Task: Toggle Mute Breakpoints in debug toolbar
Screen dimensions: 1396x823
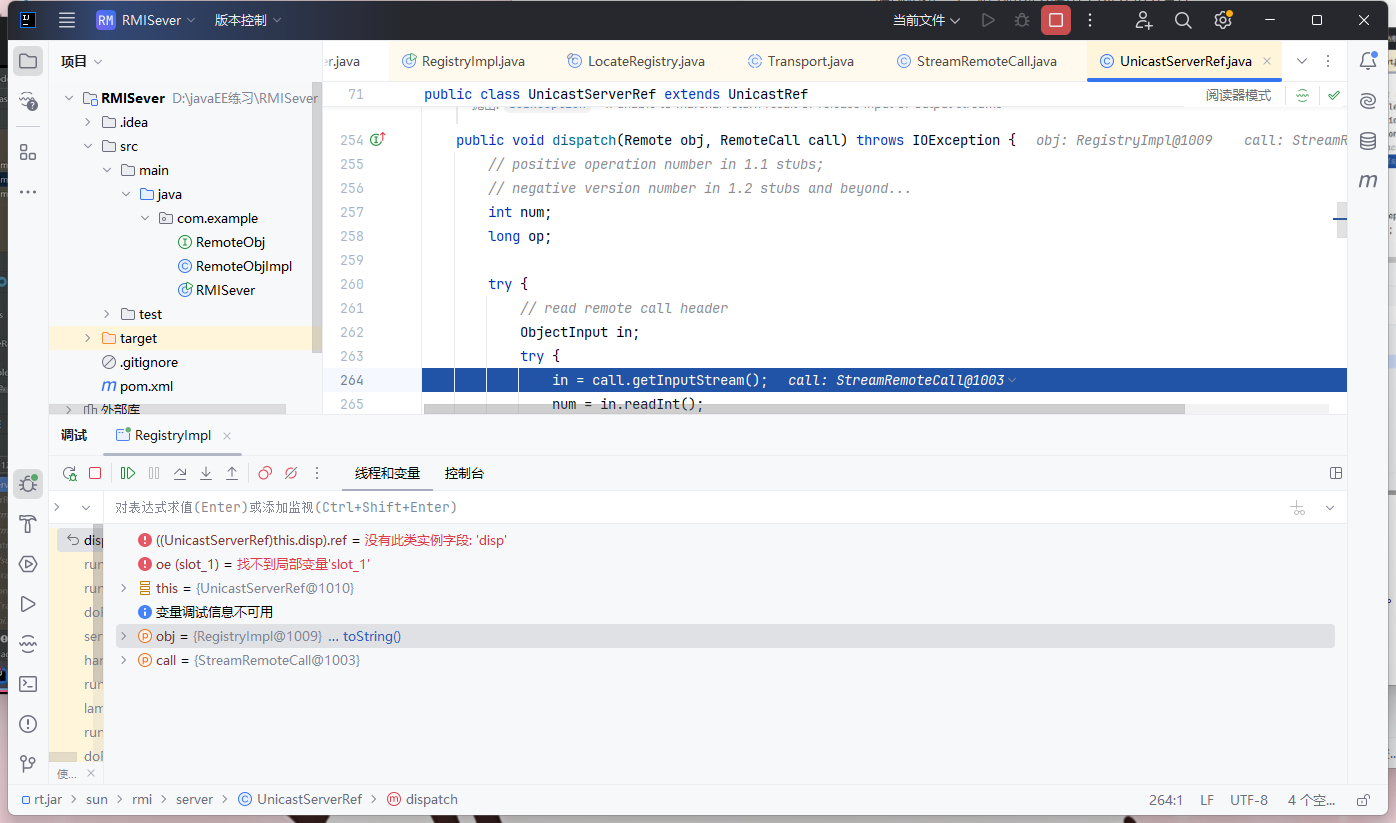Action: click(291, 473)
